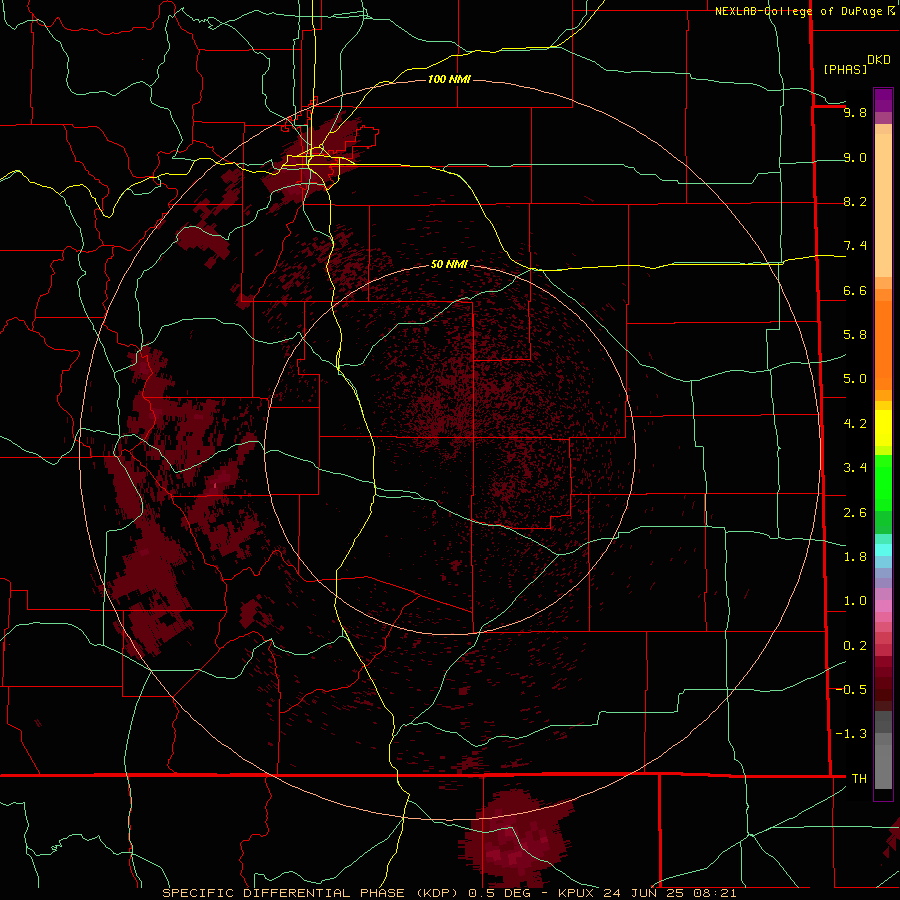Pick the gray bottom segment of color bar
The image size is (900, 900).
[883, 766]
